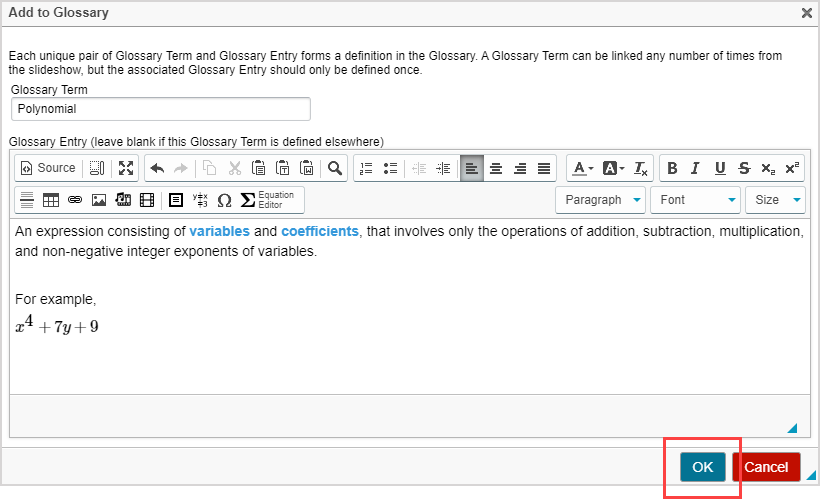Click the OK button
The width and height of the screenshot is (820, 499).
(x=703, y=467)
